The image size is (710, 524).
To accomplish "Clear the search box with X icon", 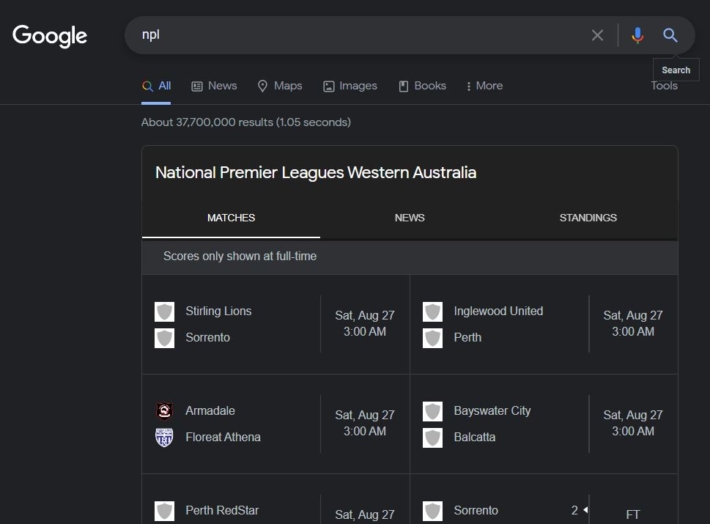I will pyautogui.click(x=597, y=35).
